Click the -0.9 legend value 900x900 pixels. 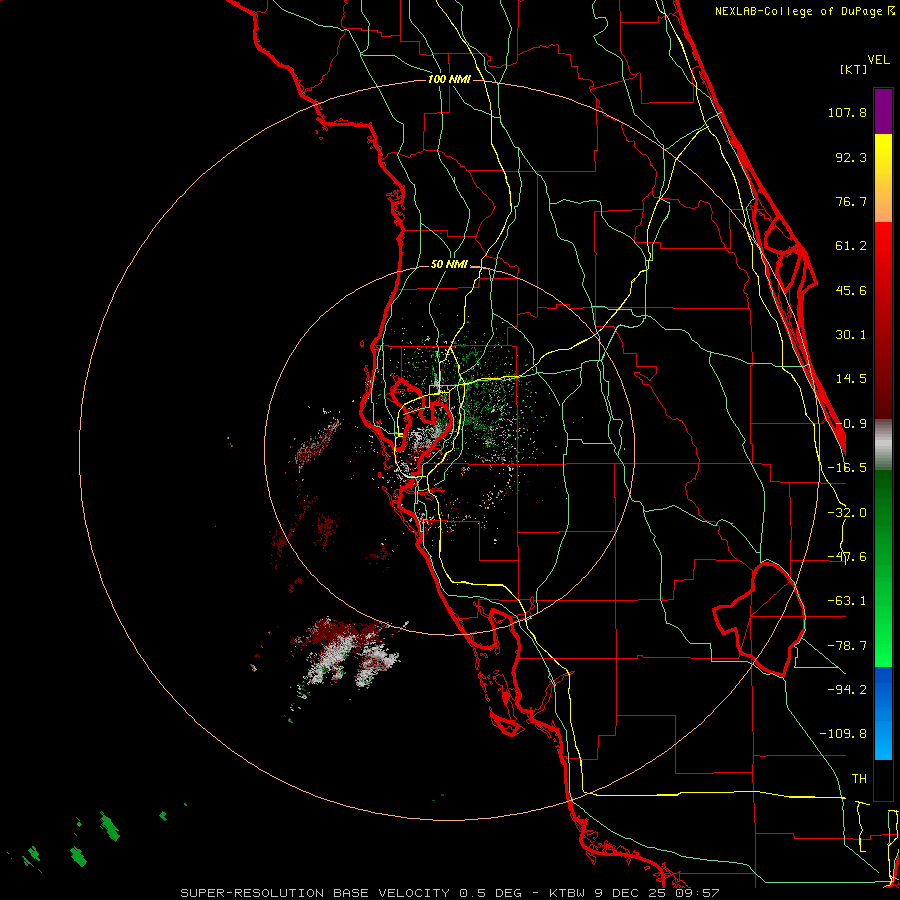point(851,424)
